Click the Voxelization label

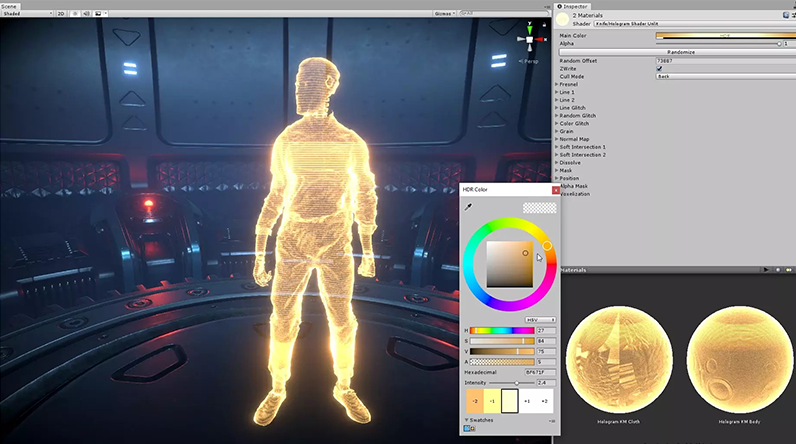click(x=575, y=194)
